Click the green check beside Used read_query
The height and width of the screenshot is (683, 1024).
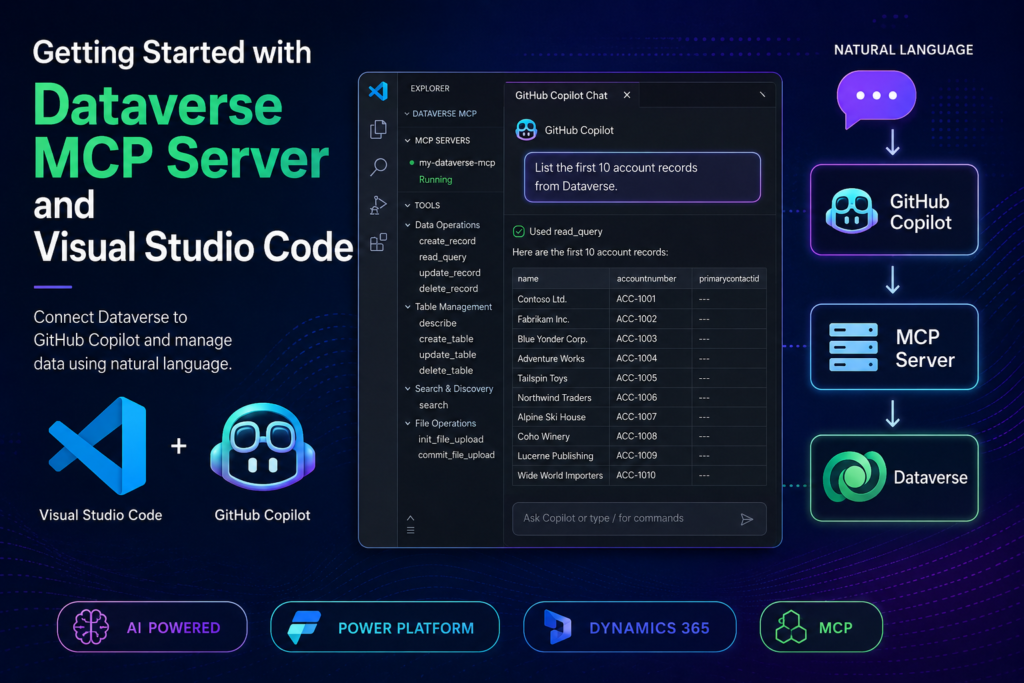pos(519,231)
